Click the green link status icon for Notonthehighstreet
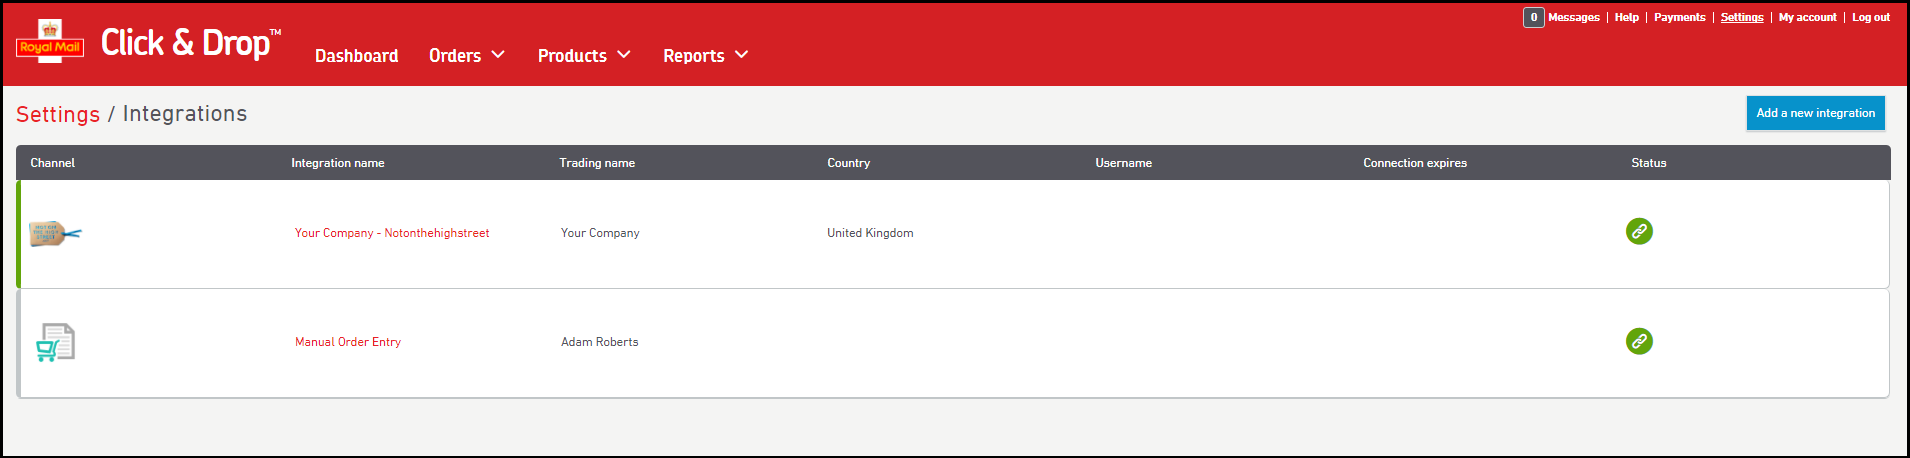 tap(1638, 232)
